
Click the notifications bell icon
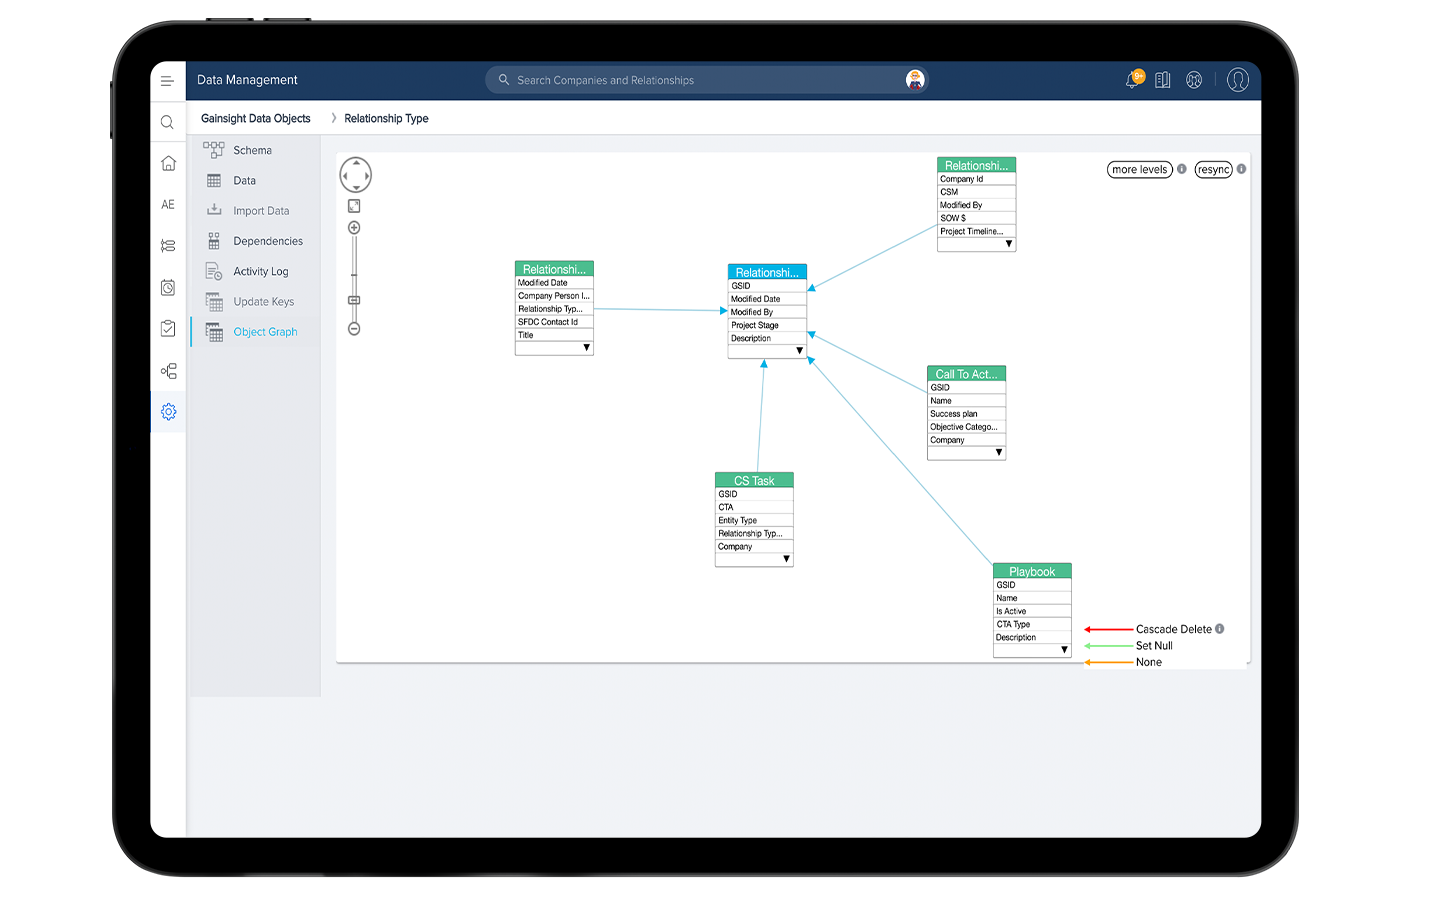pyautogui.click(x=1132, y=80)
